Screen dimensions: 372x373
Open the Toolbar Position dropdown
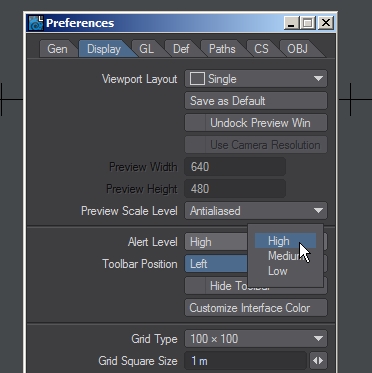pos(217,264)
